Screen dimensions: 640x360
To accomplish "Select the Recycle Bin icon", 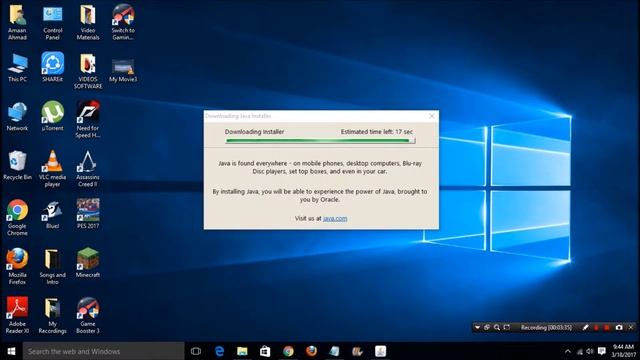I will (x=17, y=166).
